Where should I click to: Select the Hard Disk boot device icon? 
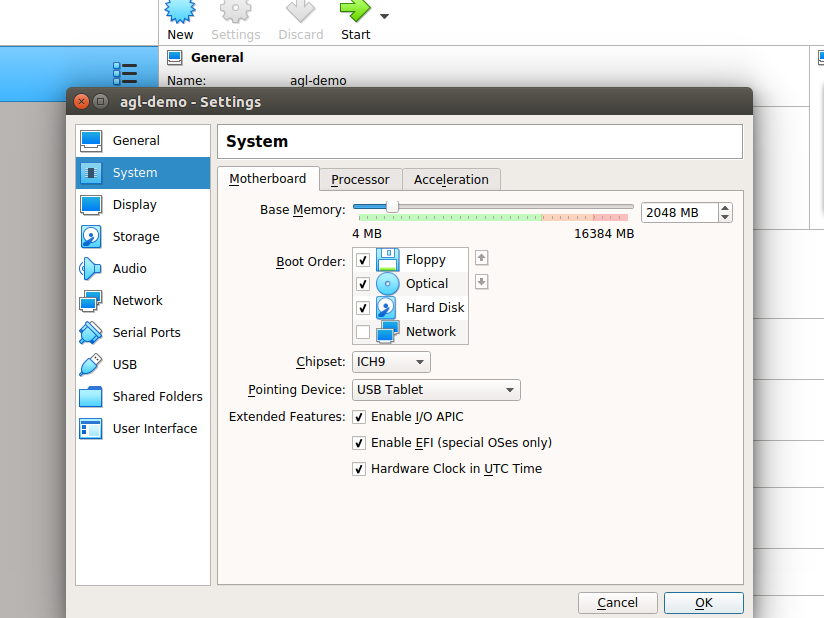pos(387,308)
